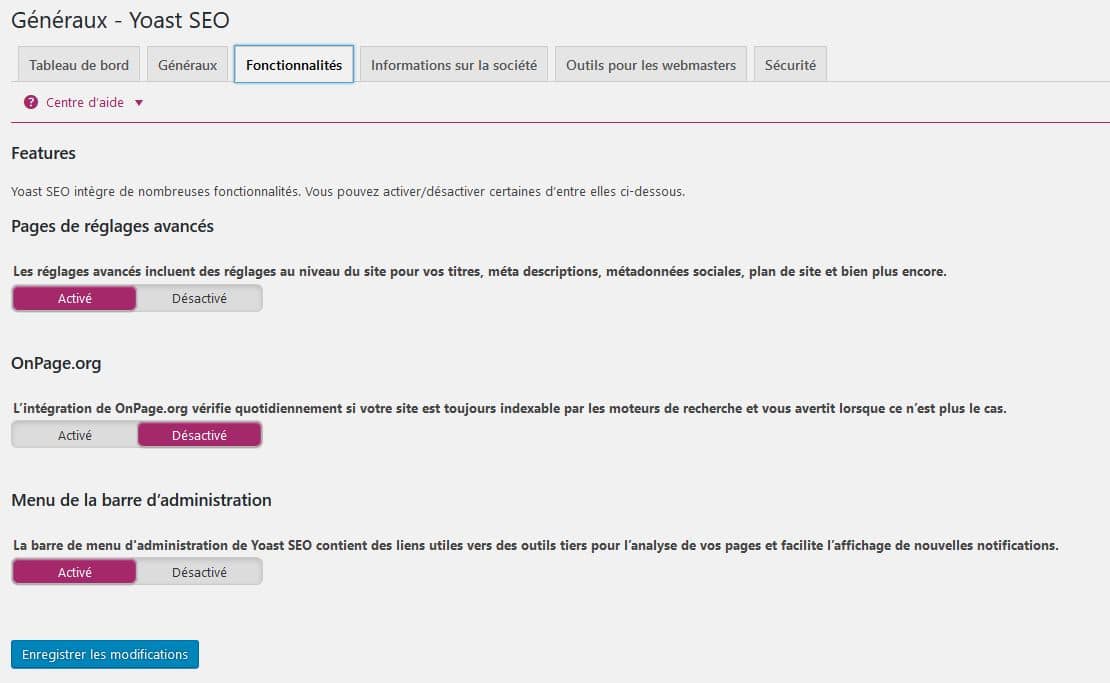
Task: Set Pages de réglages avancés to Activé
Action: [74, 299]
